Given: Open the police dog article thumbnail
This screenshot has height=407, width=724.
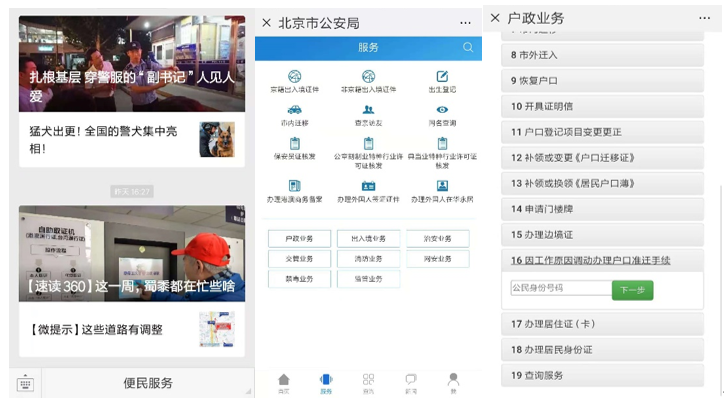Looking at the screenshot, I should 216,139.
